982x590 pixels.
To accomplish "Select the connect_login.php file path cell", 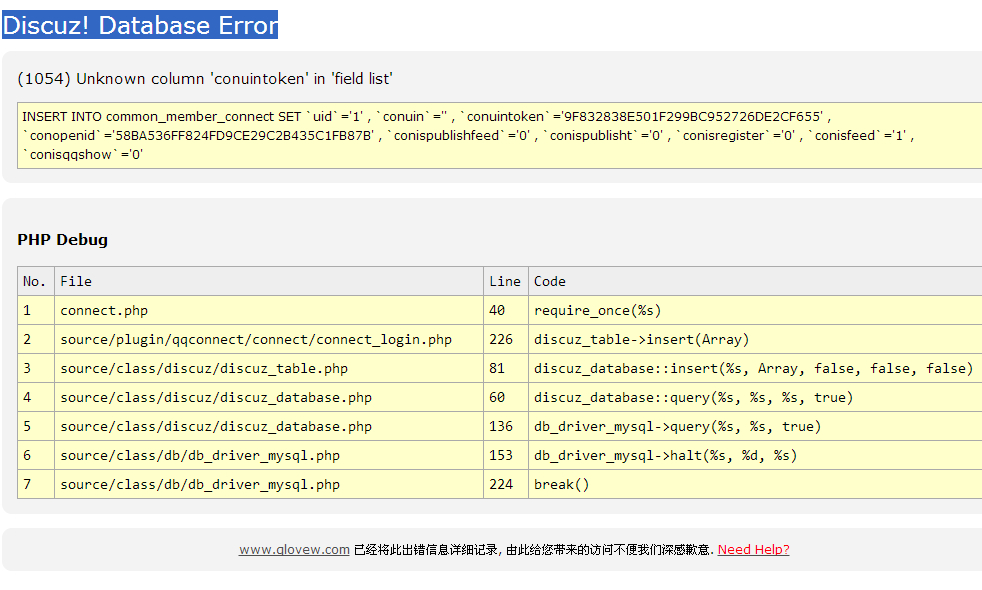I will [x=256, y=339].
